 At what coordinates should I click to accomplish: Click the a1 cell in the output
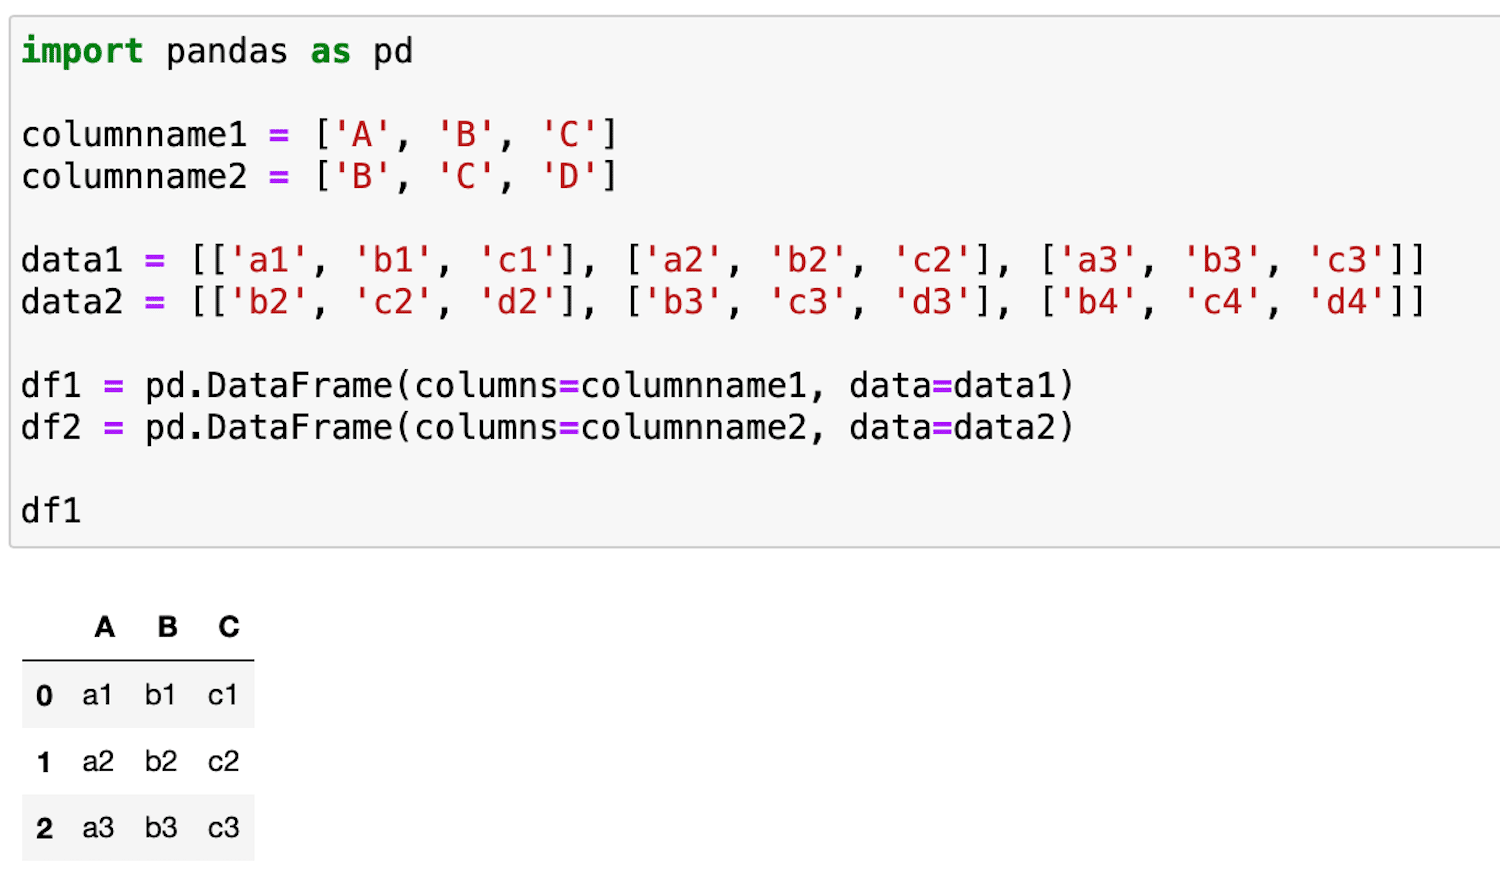click(97, 695)
